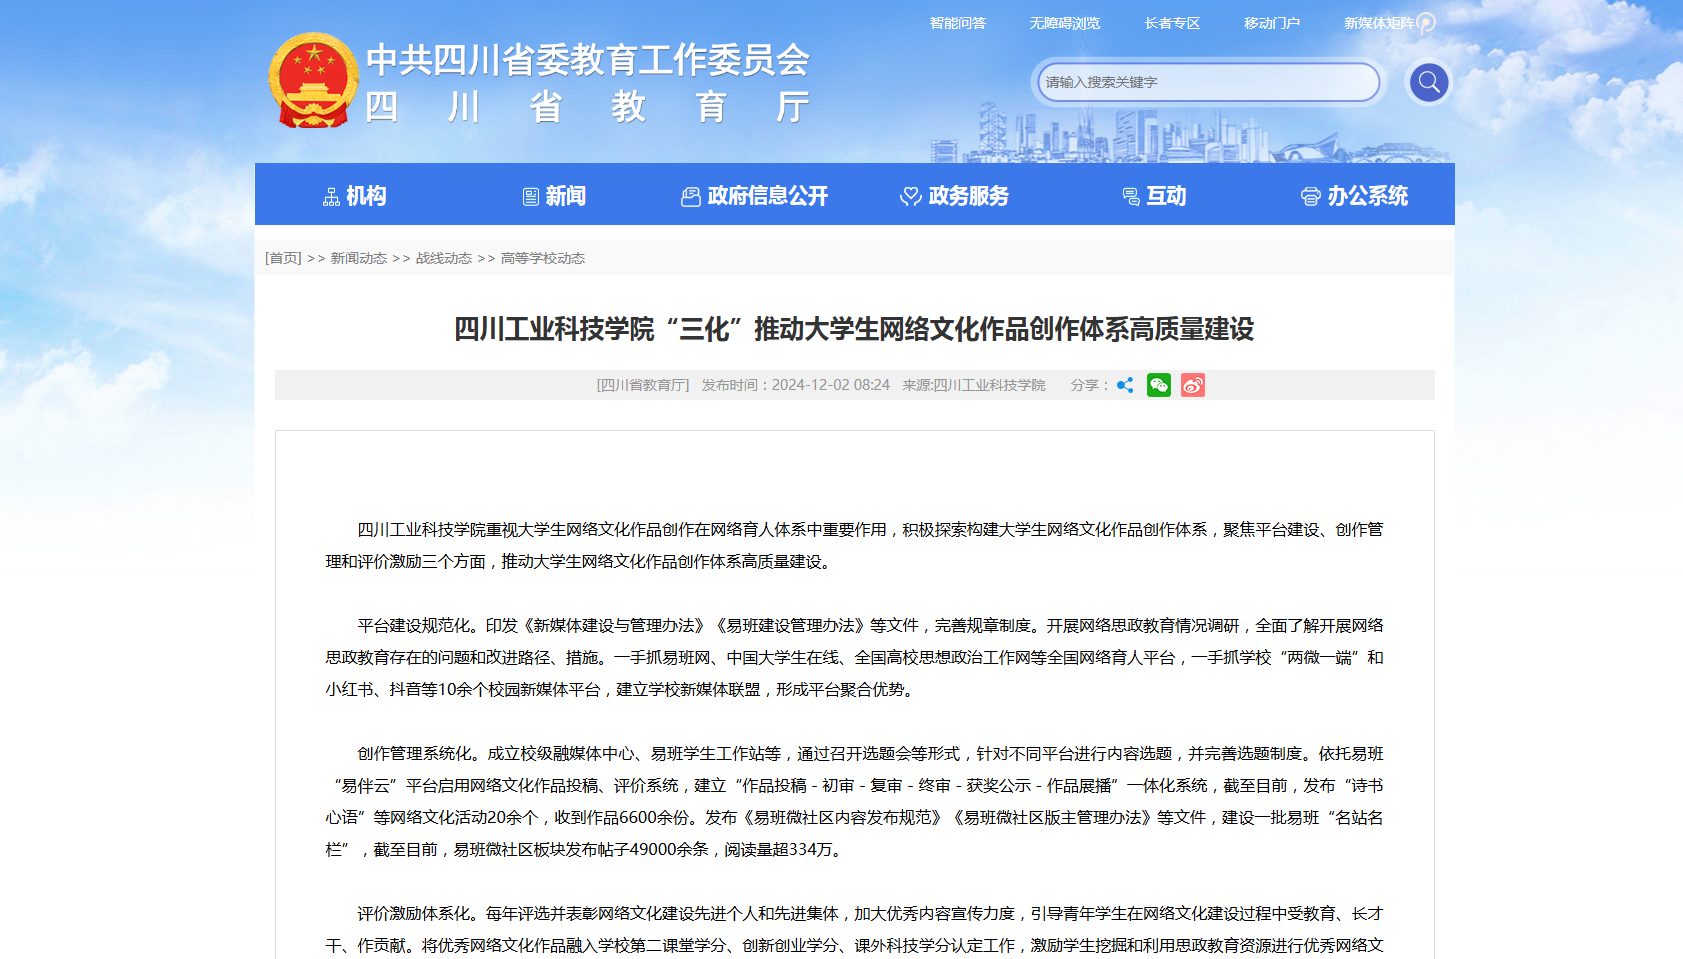This screenshot has height=959, width=1683.
Task: Share the article to Weibo
Action: pyautogui.click(x=1192, y=385)
